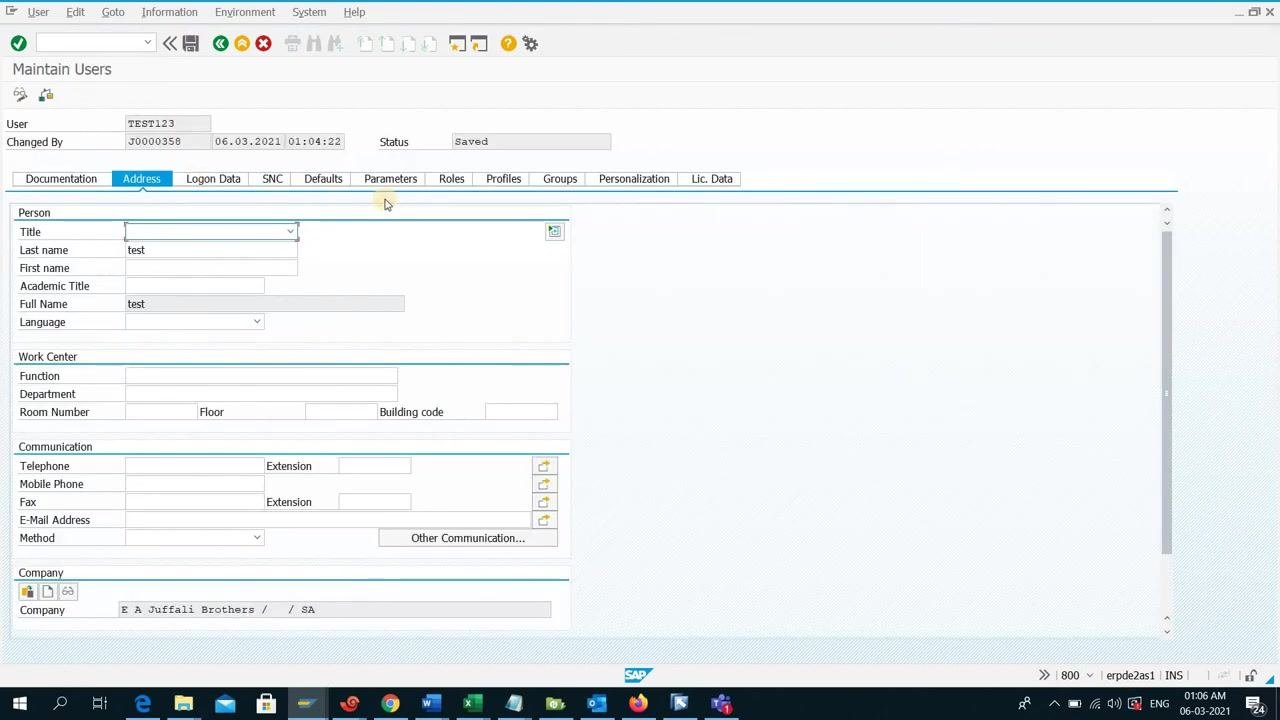The width and height of the screenshot is (1280, 720).
Task: Open more e-mail addresses arrow icon
Action: click(x=544, y=520)
